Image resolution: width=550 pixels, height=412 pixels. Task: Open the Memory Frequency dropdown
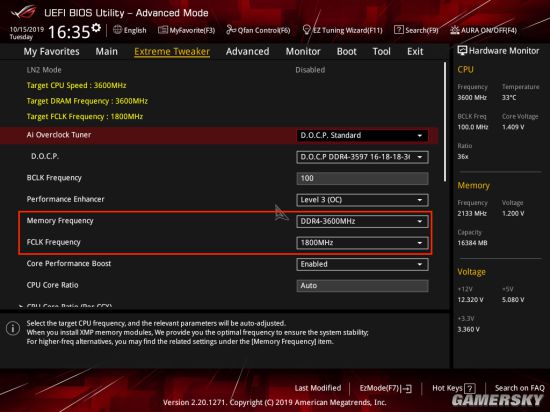point(362,221)
